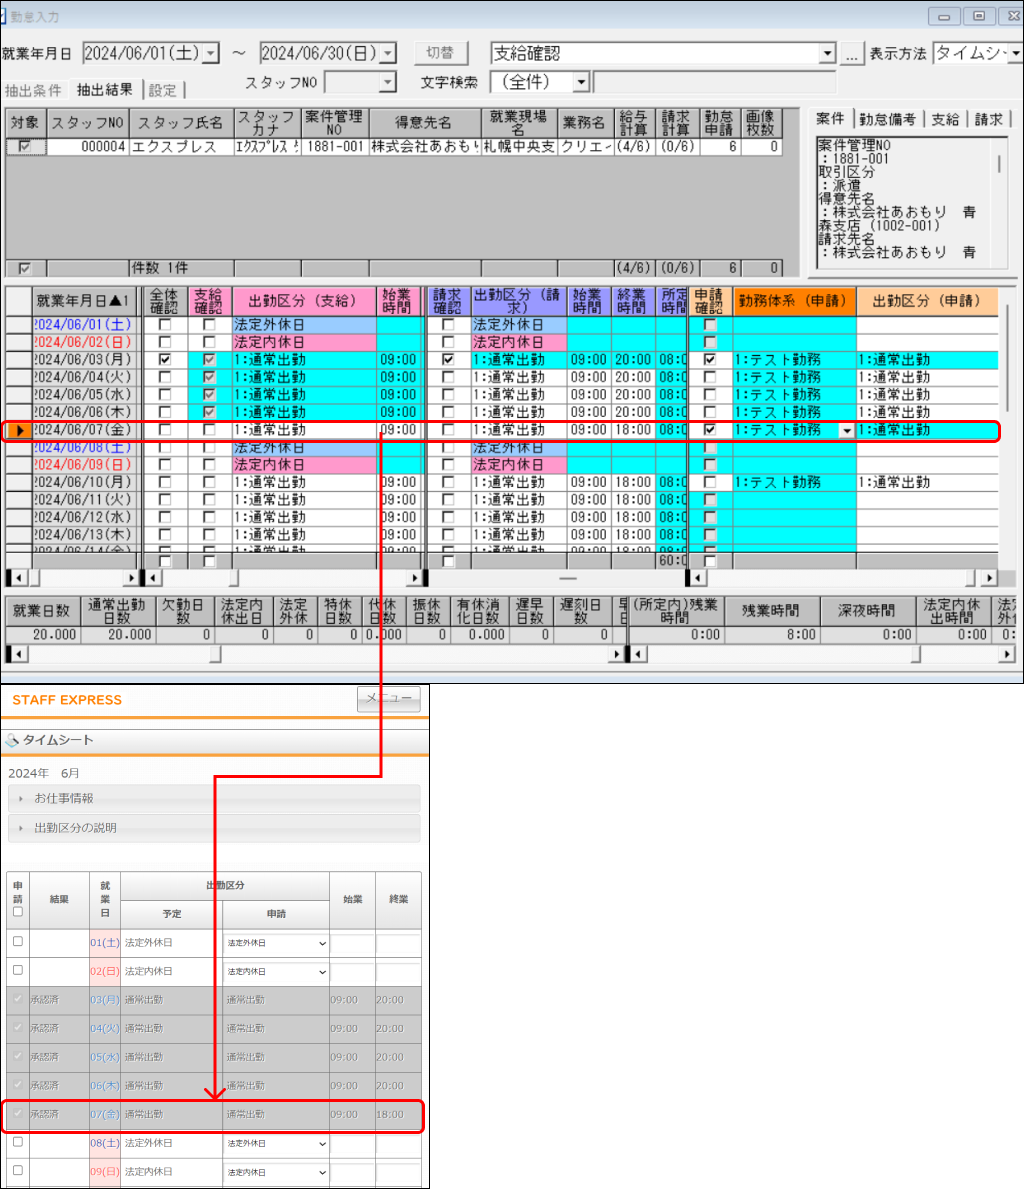
Task: Click the 残業時間 value 8:00
Action: (771, 635)
